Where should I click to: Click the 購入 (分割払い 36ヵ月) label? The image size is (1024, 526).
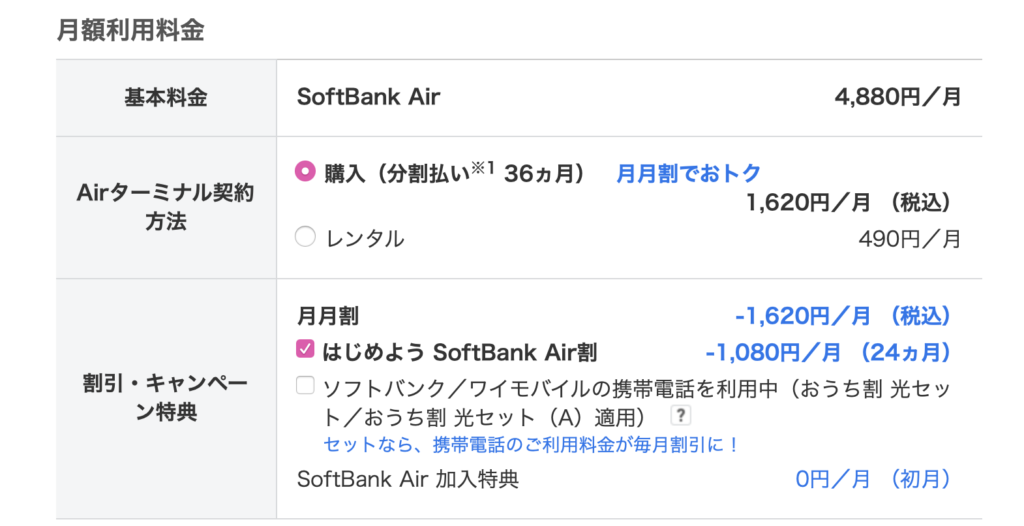[x=455, y=173]
